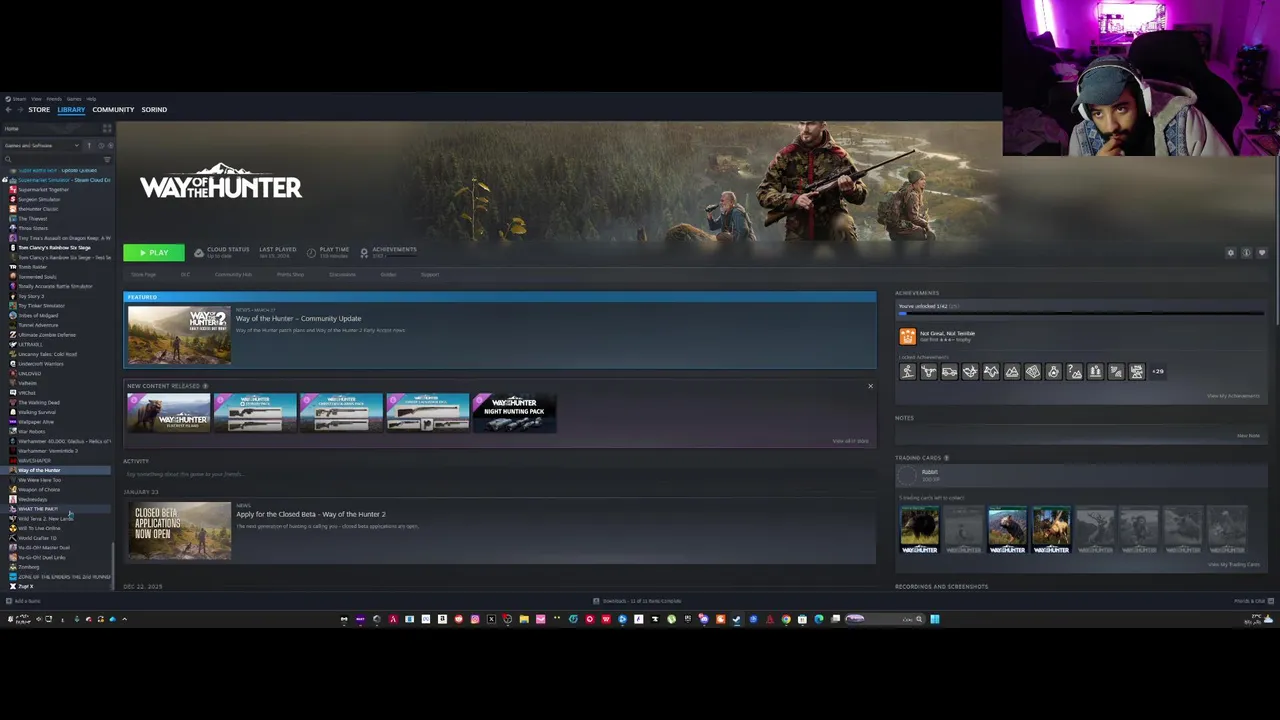Open game info icon
Viewport: 1280px width, 720px height.
pyautogui.click(x=1246, y=253)
